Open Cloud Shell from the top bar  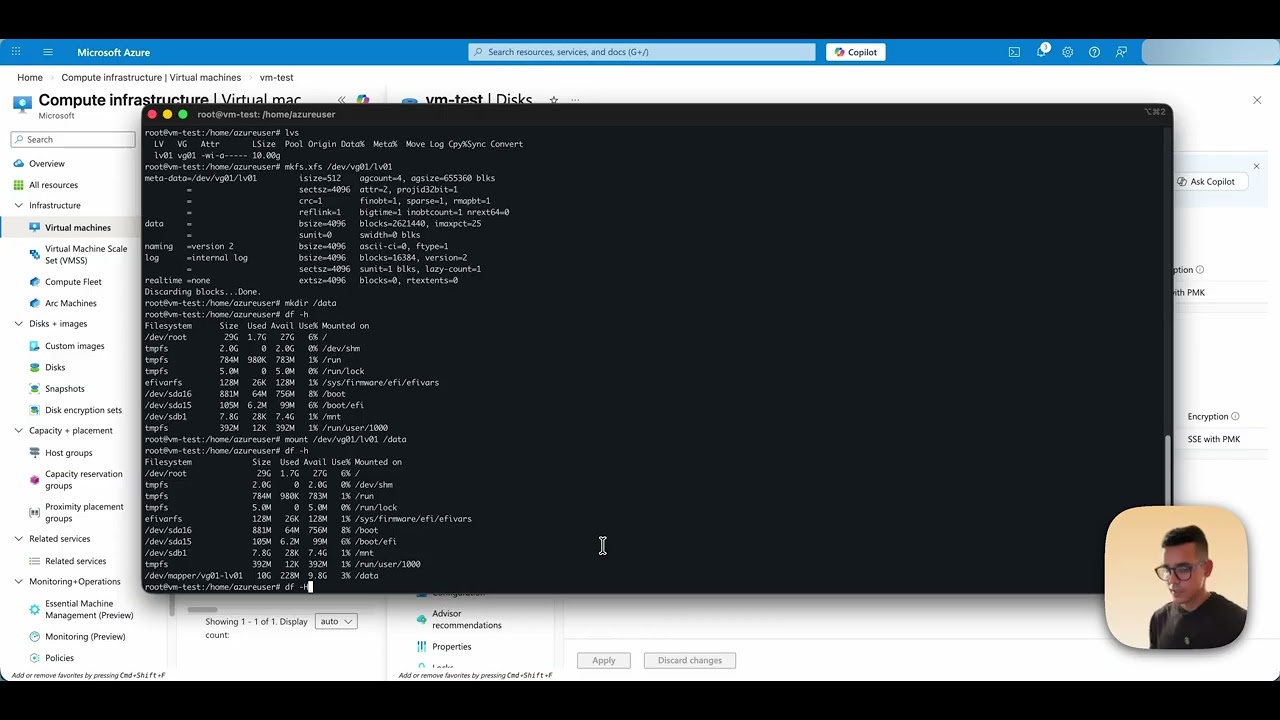click(x=1014, y=52)
